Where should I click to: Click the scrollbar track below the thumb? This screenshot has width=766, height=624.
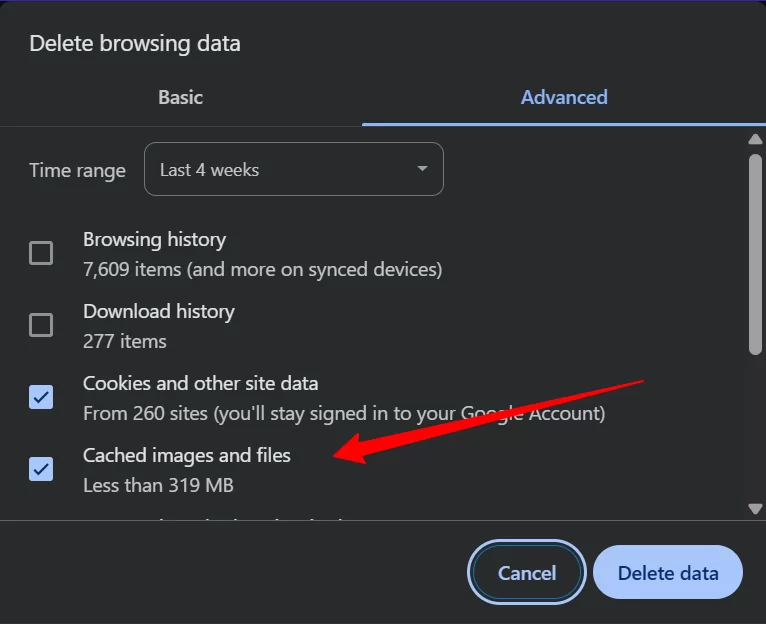coord(755,428)
